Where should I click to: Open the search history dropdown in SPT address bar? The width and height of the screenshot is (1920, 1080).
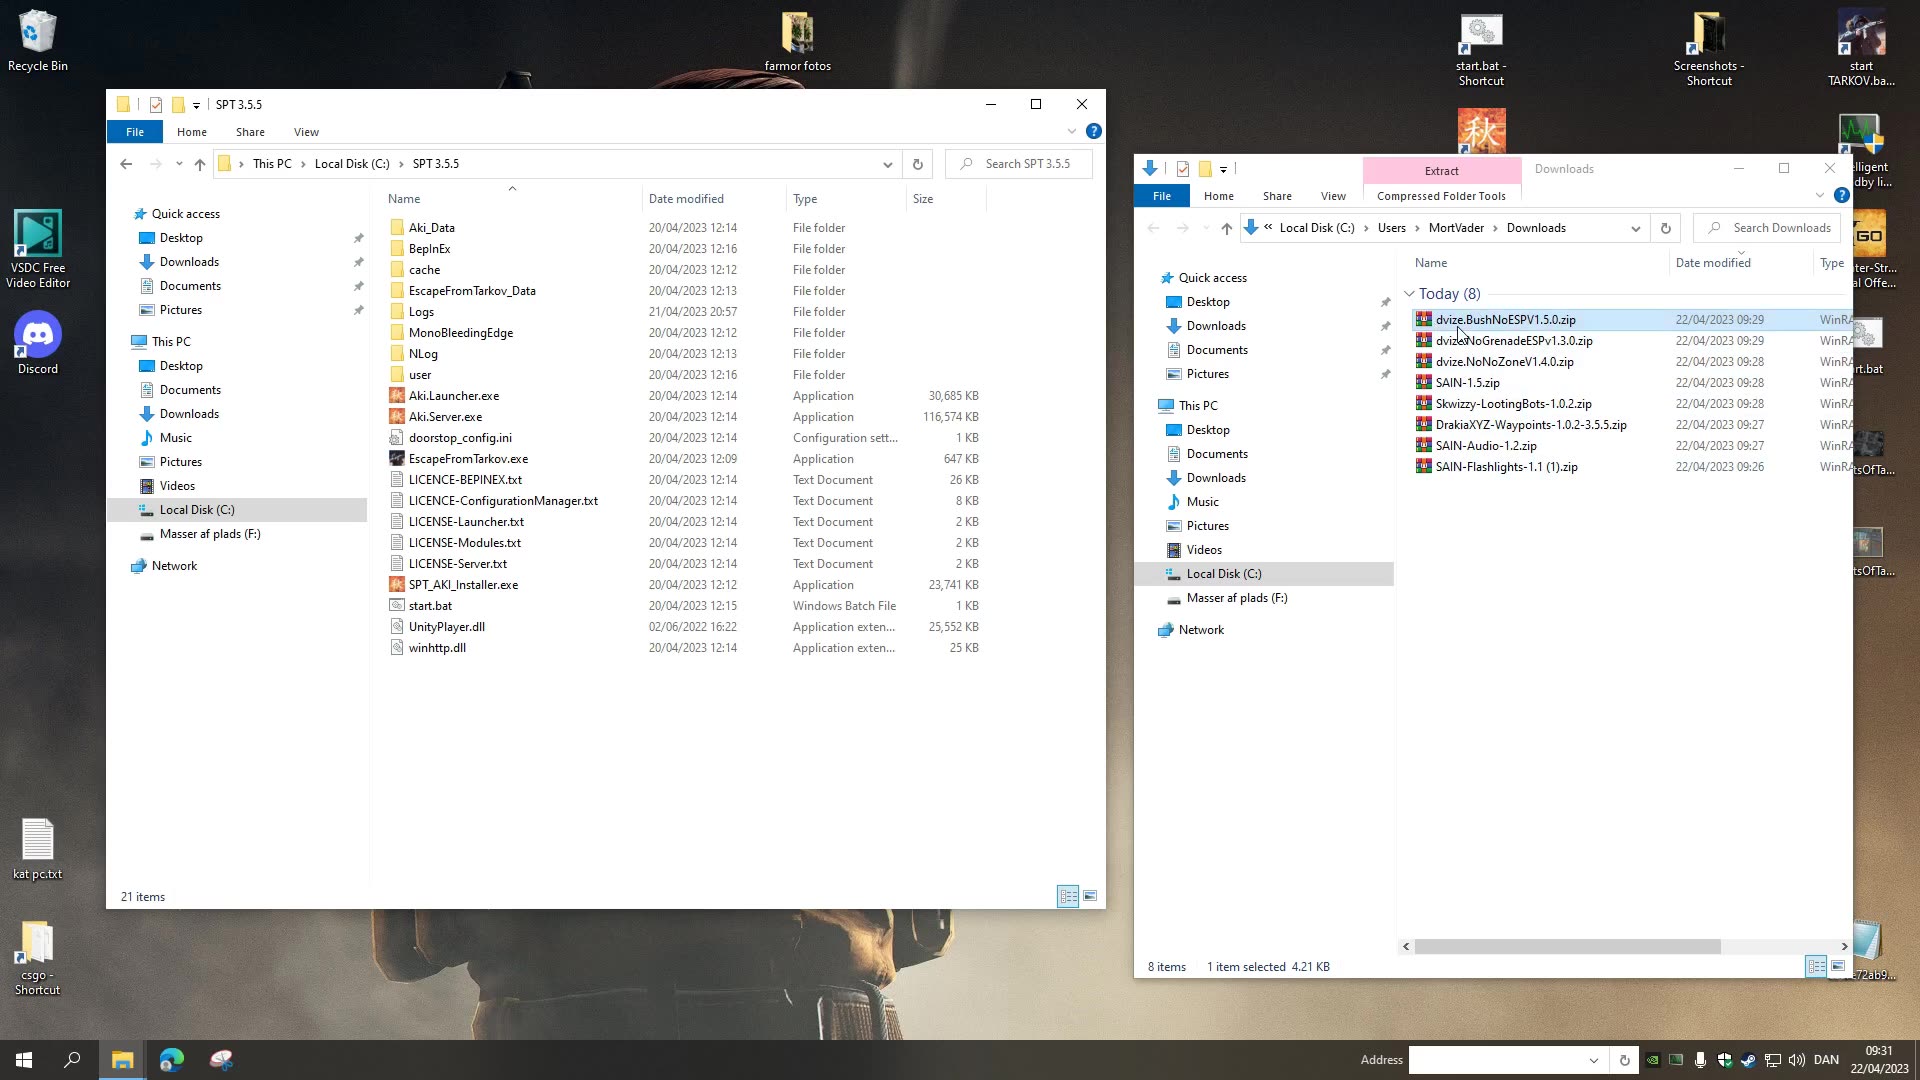pyautogui.click(x=887, y=163)
